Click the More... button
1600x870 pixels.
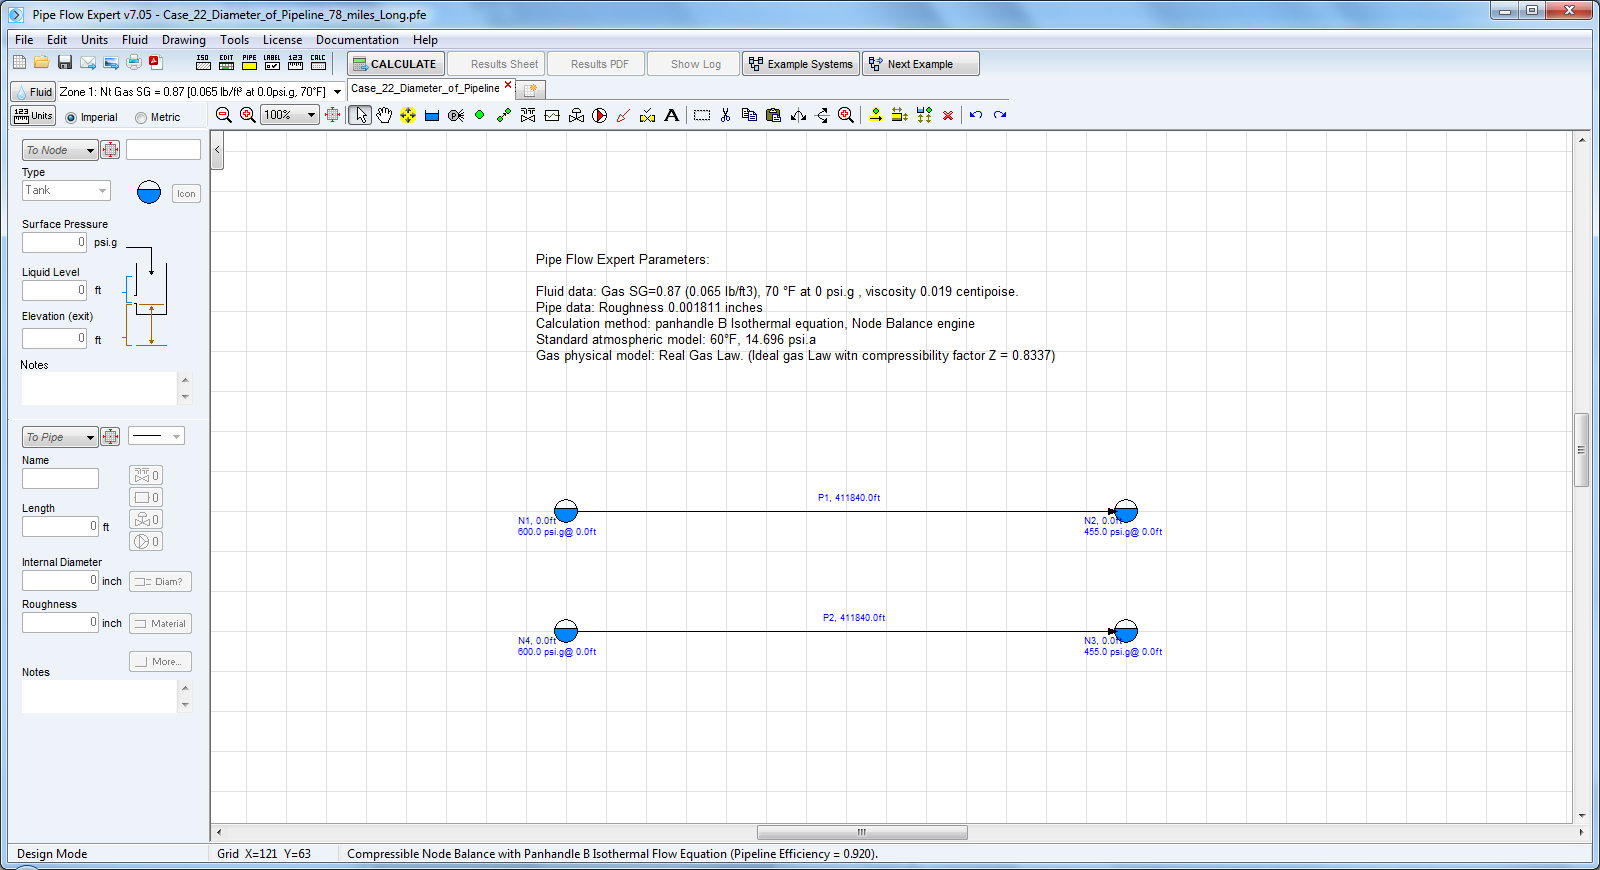[160, 661]
